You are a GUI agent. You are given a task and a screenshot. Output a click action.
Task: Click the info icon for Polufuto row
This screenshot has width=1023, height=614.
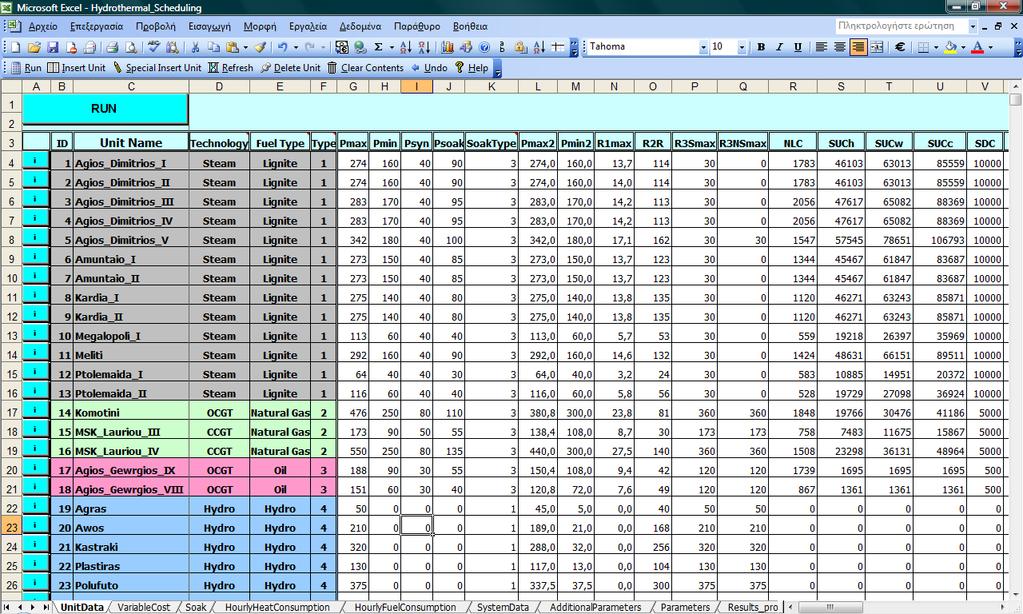pyautogui.click(x=36, y=583)
